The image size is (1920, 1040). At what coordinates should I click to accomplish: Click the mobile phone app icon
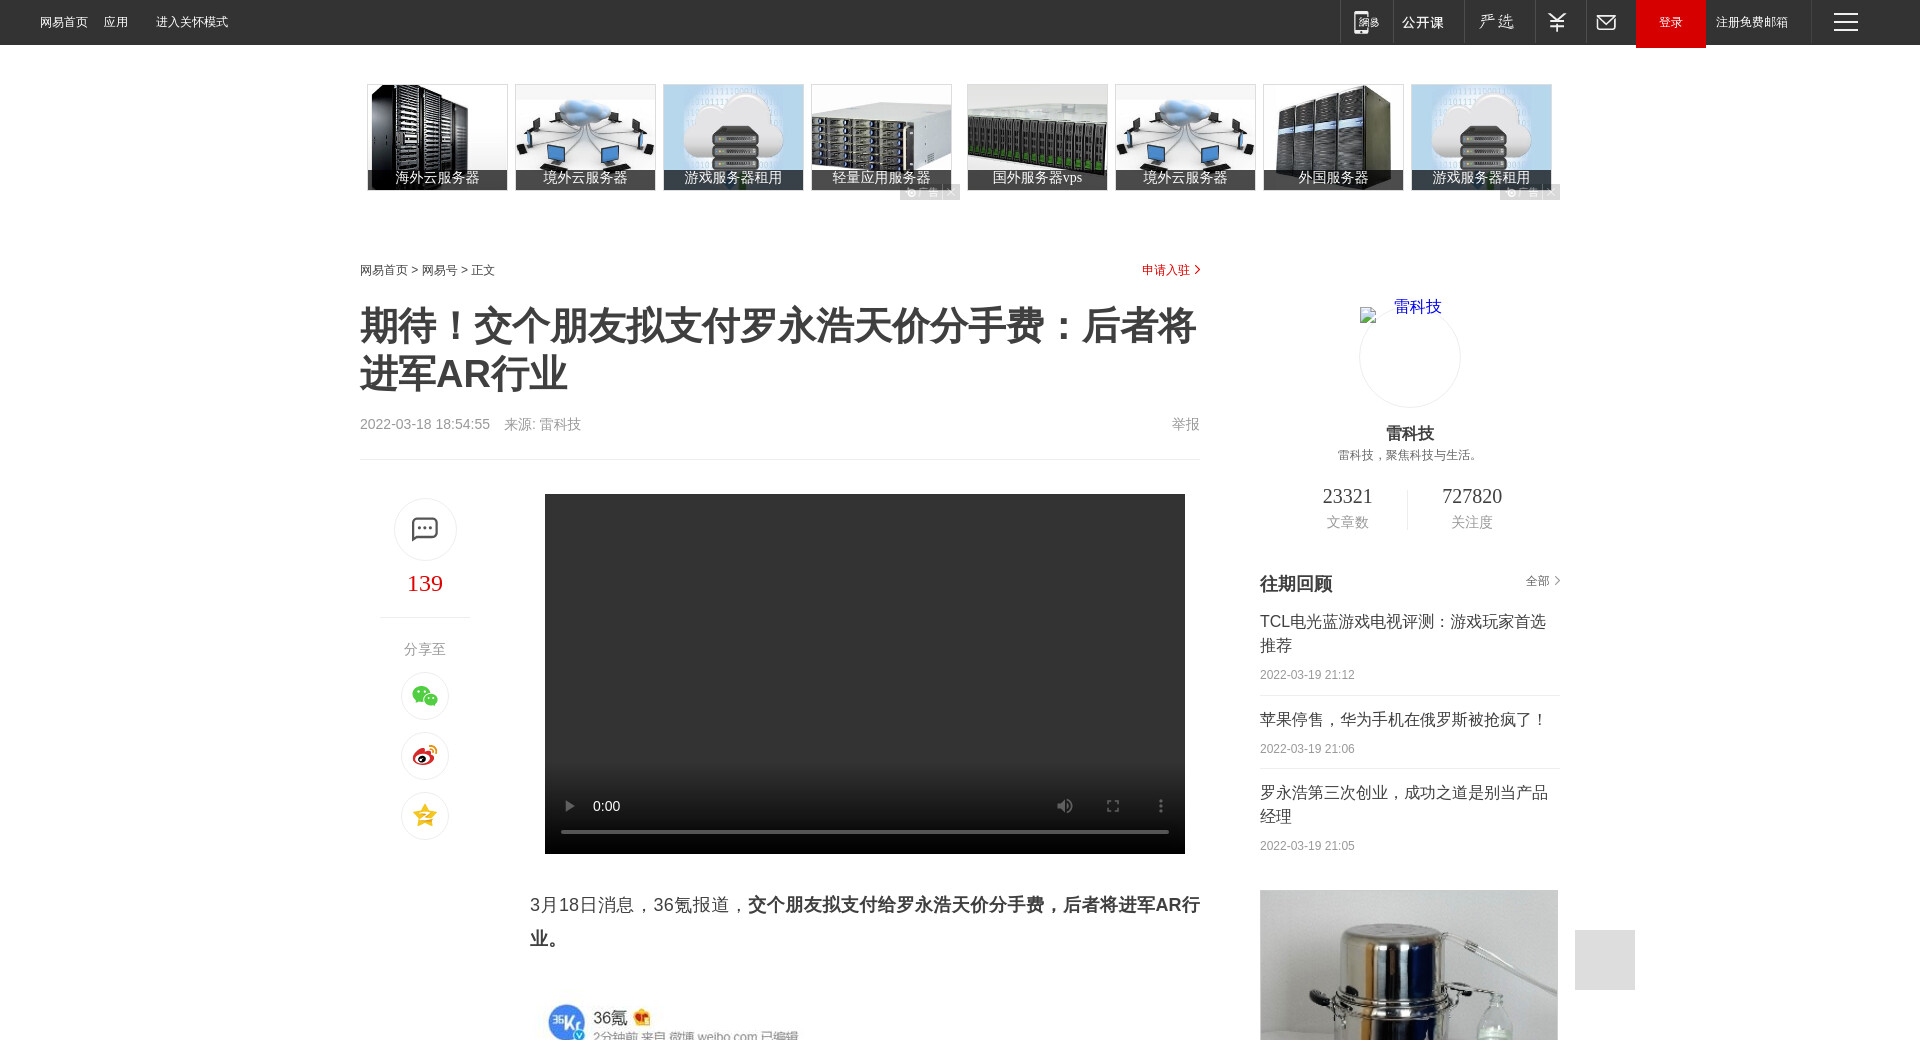click(1366, 22)
